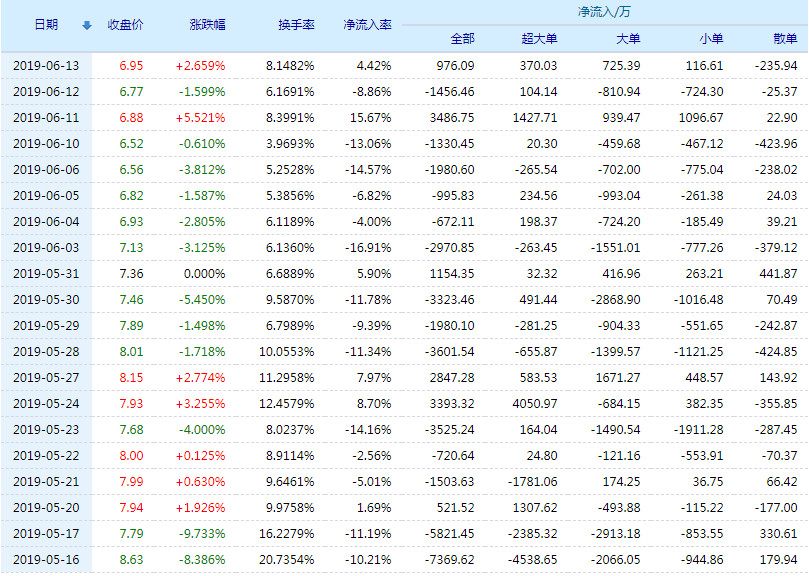Viewport: 809px width, 576px height.
Task: Click turnover rate 20.7354%
Action: [x=286, y=559]
